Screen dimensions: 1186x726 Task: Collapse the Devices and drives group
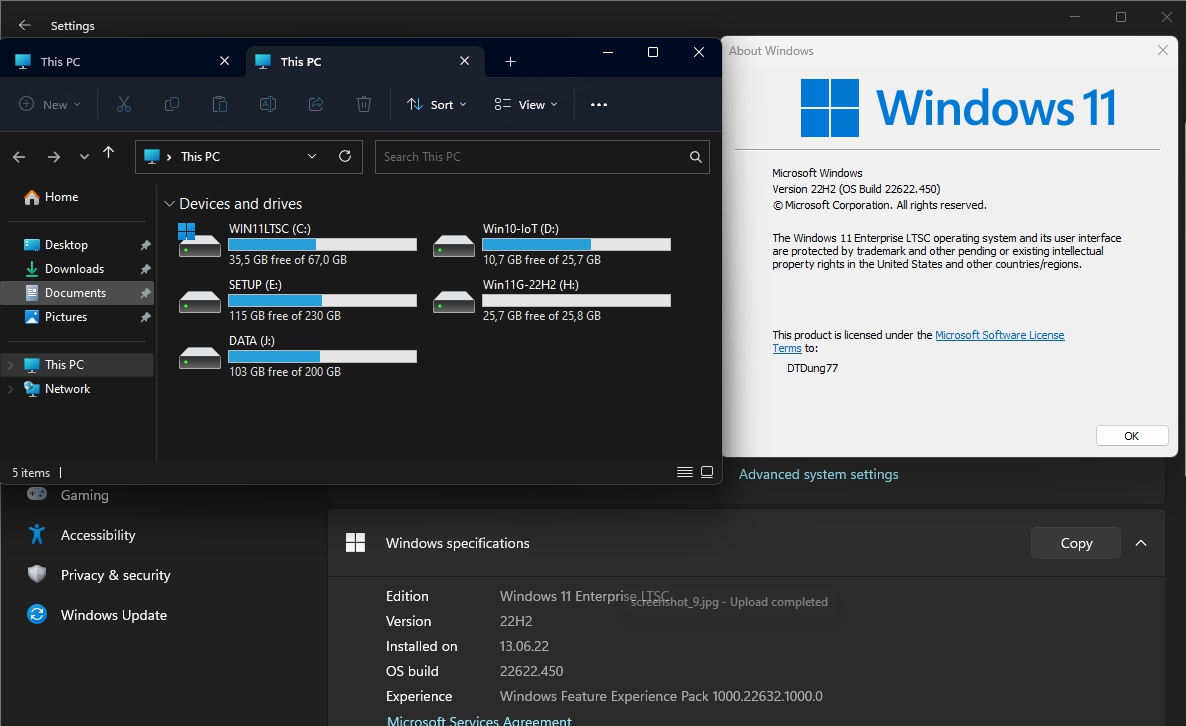pyautogui.click(x=169, y=203)
